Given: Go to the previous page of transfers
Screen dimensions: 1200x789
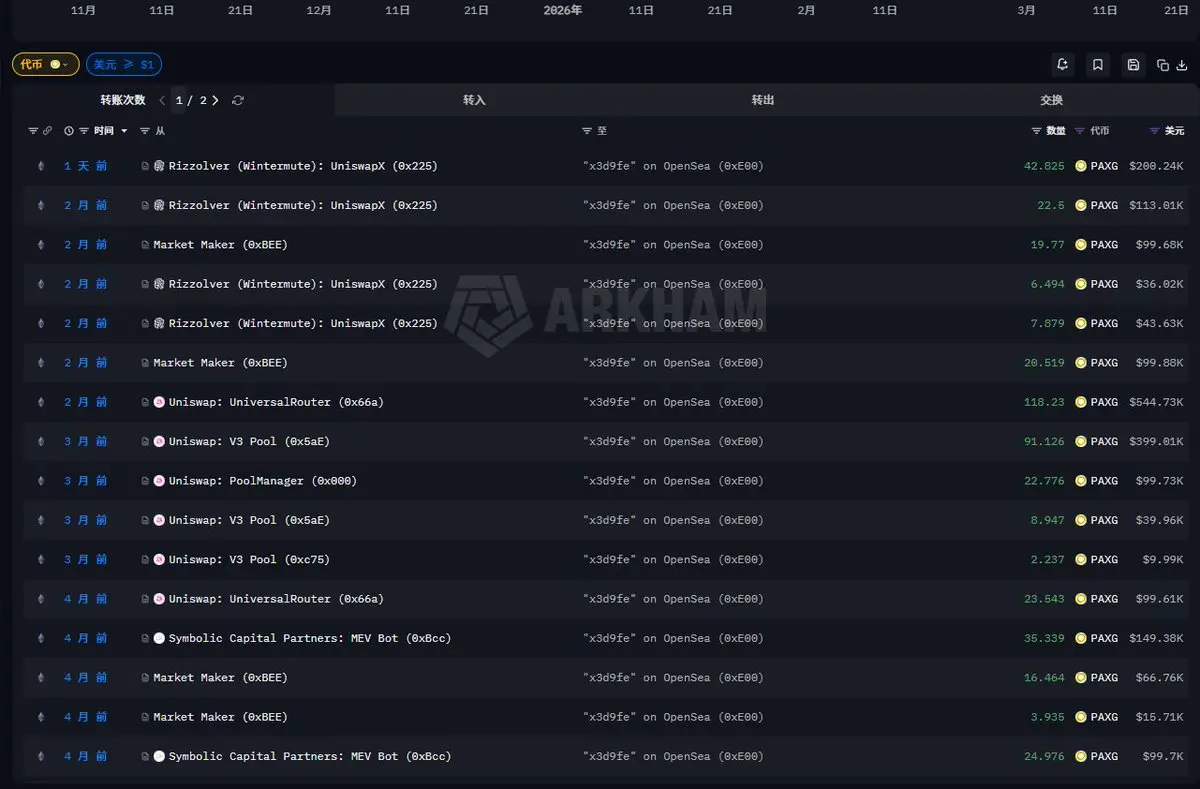Looking at the screenshot, I should coord(162,100).
